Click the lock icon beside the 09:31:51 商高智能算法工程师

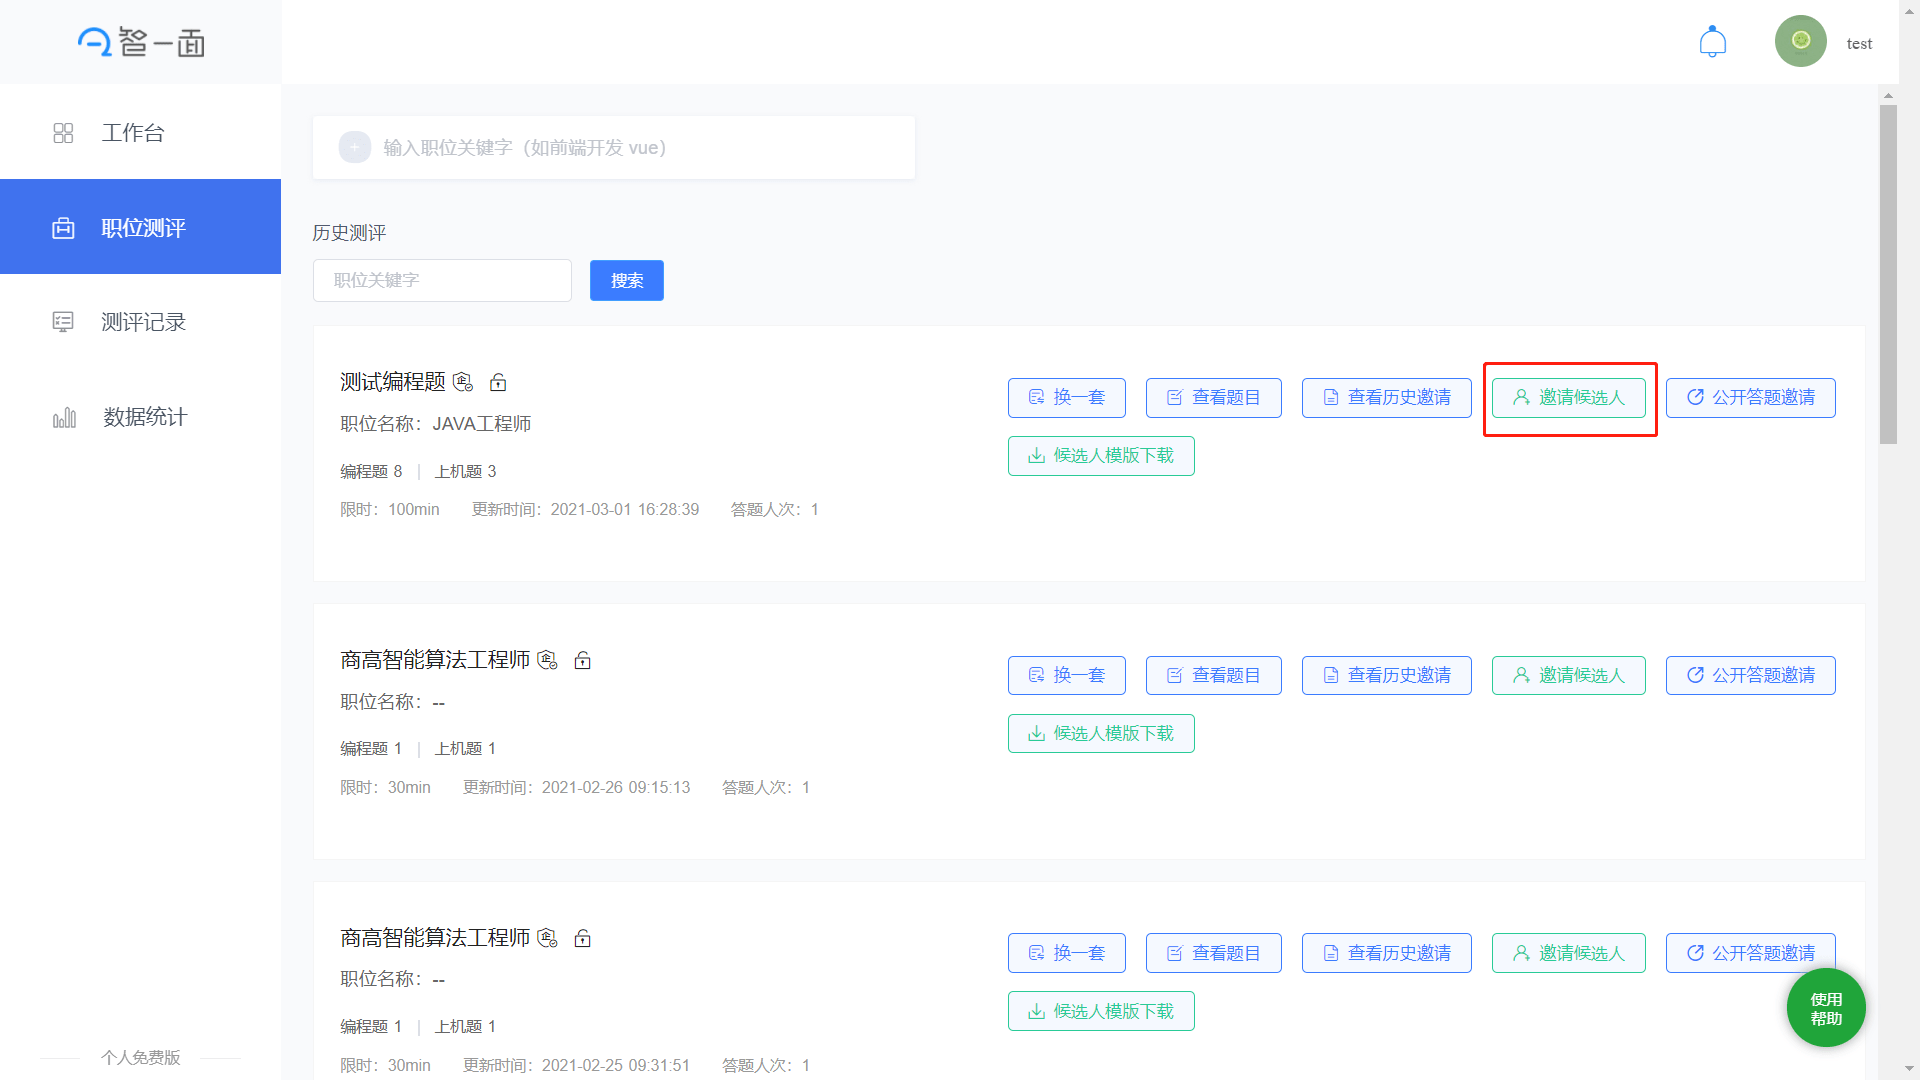pyautogui.click(x=583, y=938)
